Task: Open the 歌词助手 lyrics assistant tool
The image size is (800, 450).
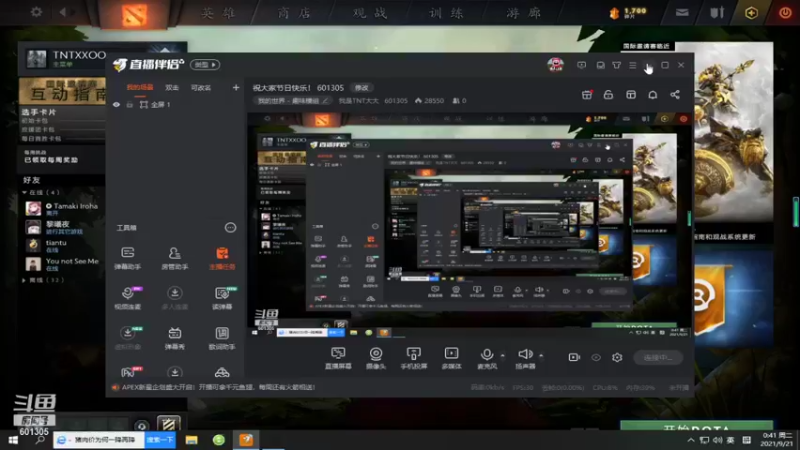Action: click(222, 338)
